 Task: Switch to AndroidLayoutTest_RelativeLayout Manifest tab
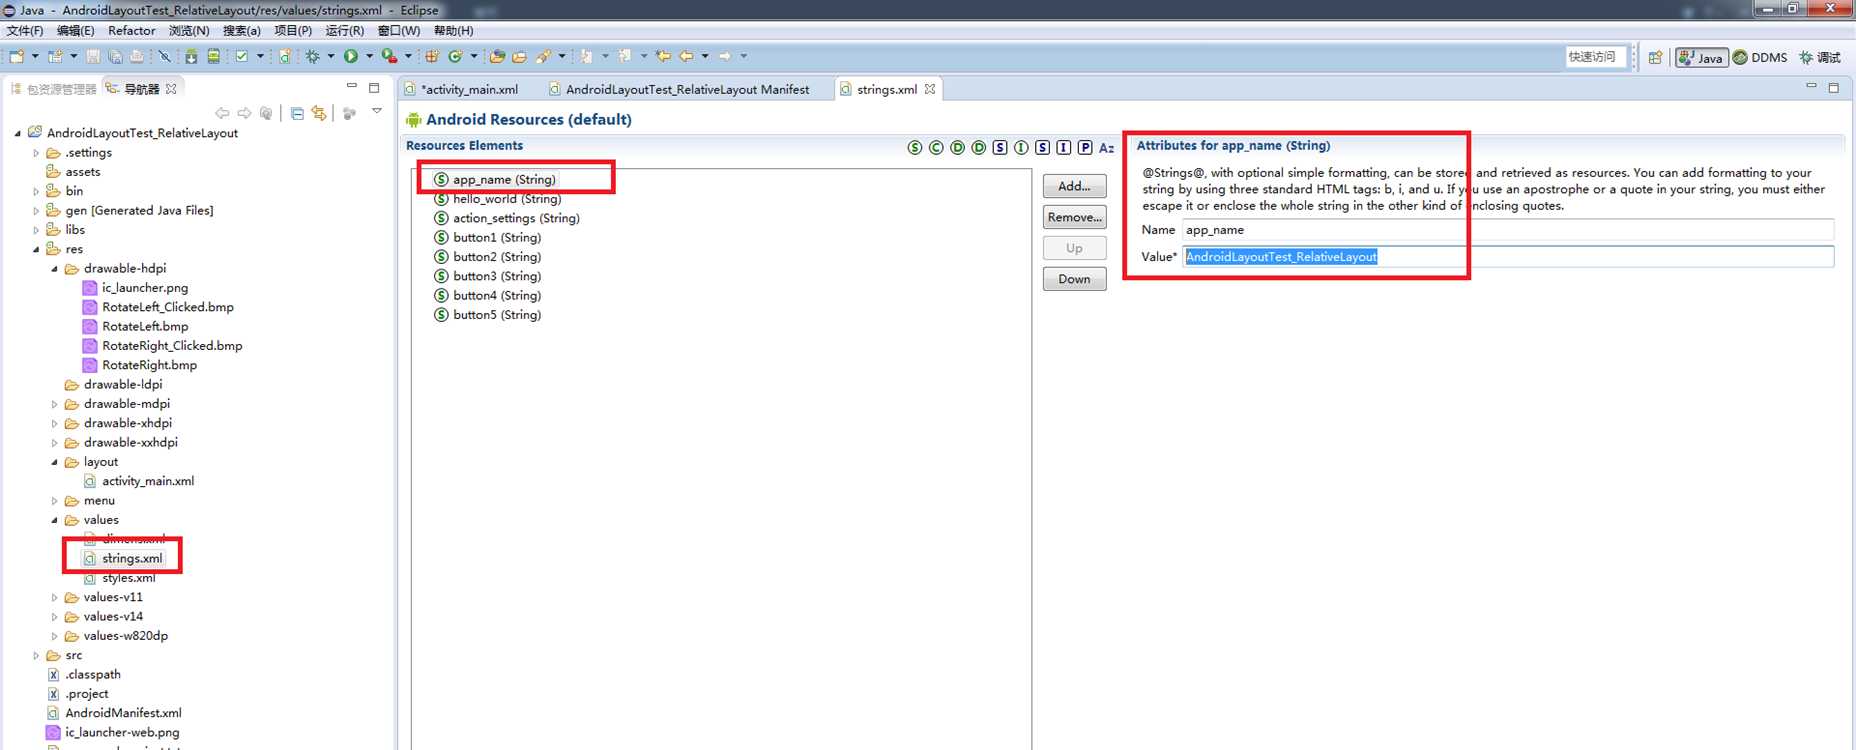coord(680,89)
